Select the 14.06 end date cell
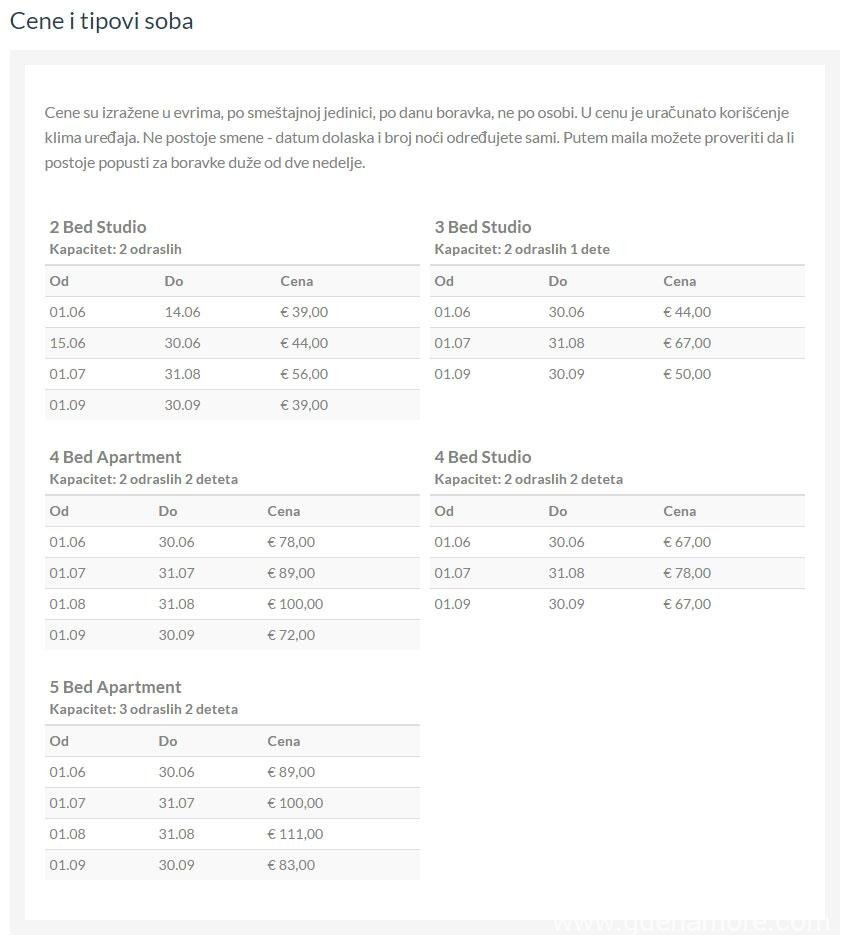Screen dimensions: 848x946 coord(182,312)
